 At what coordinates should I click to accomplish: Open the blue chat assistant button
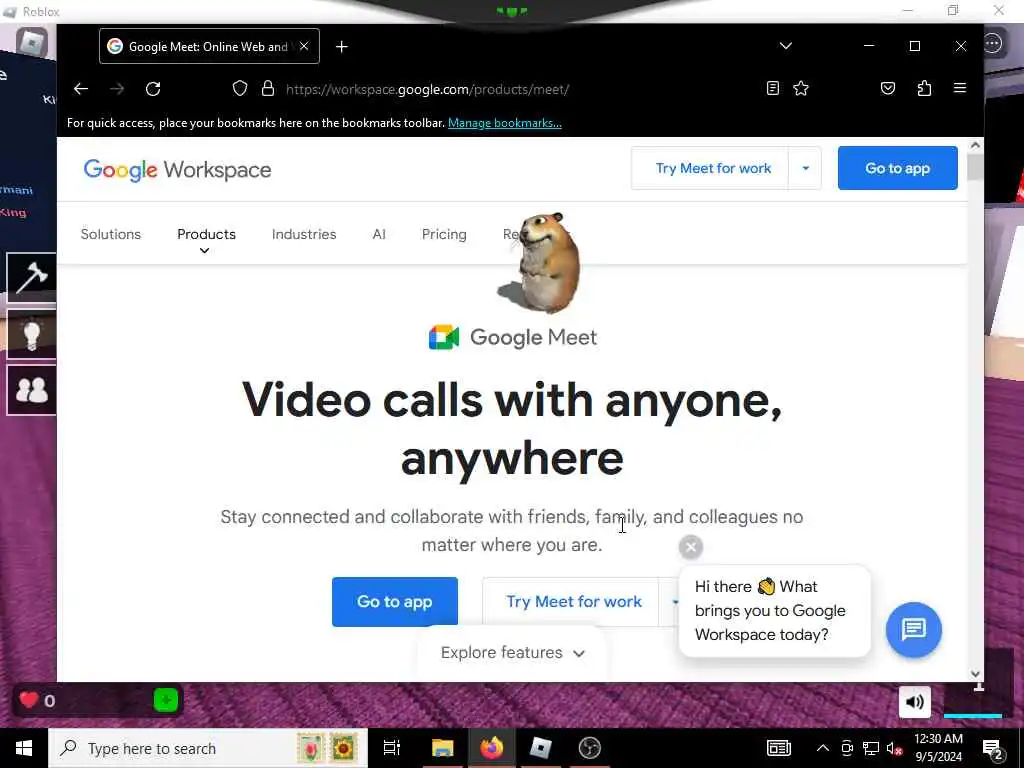[914, 630]
